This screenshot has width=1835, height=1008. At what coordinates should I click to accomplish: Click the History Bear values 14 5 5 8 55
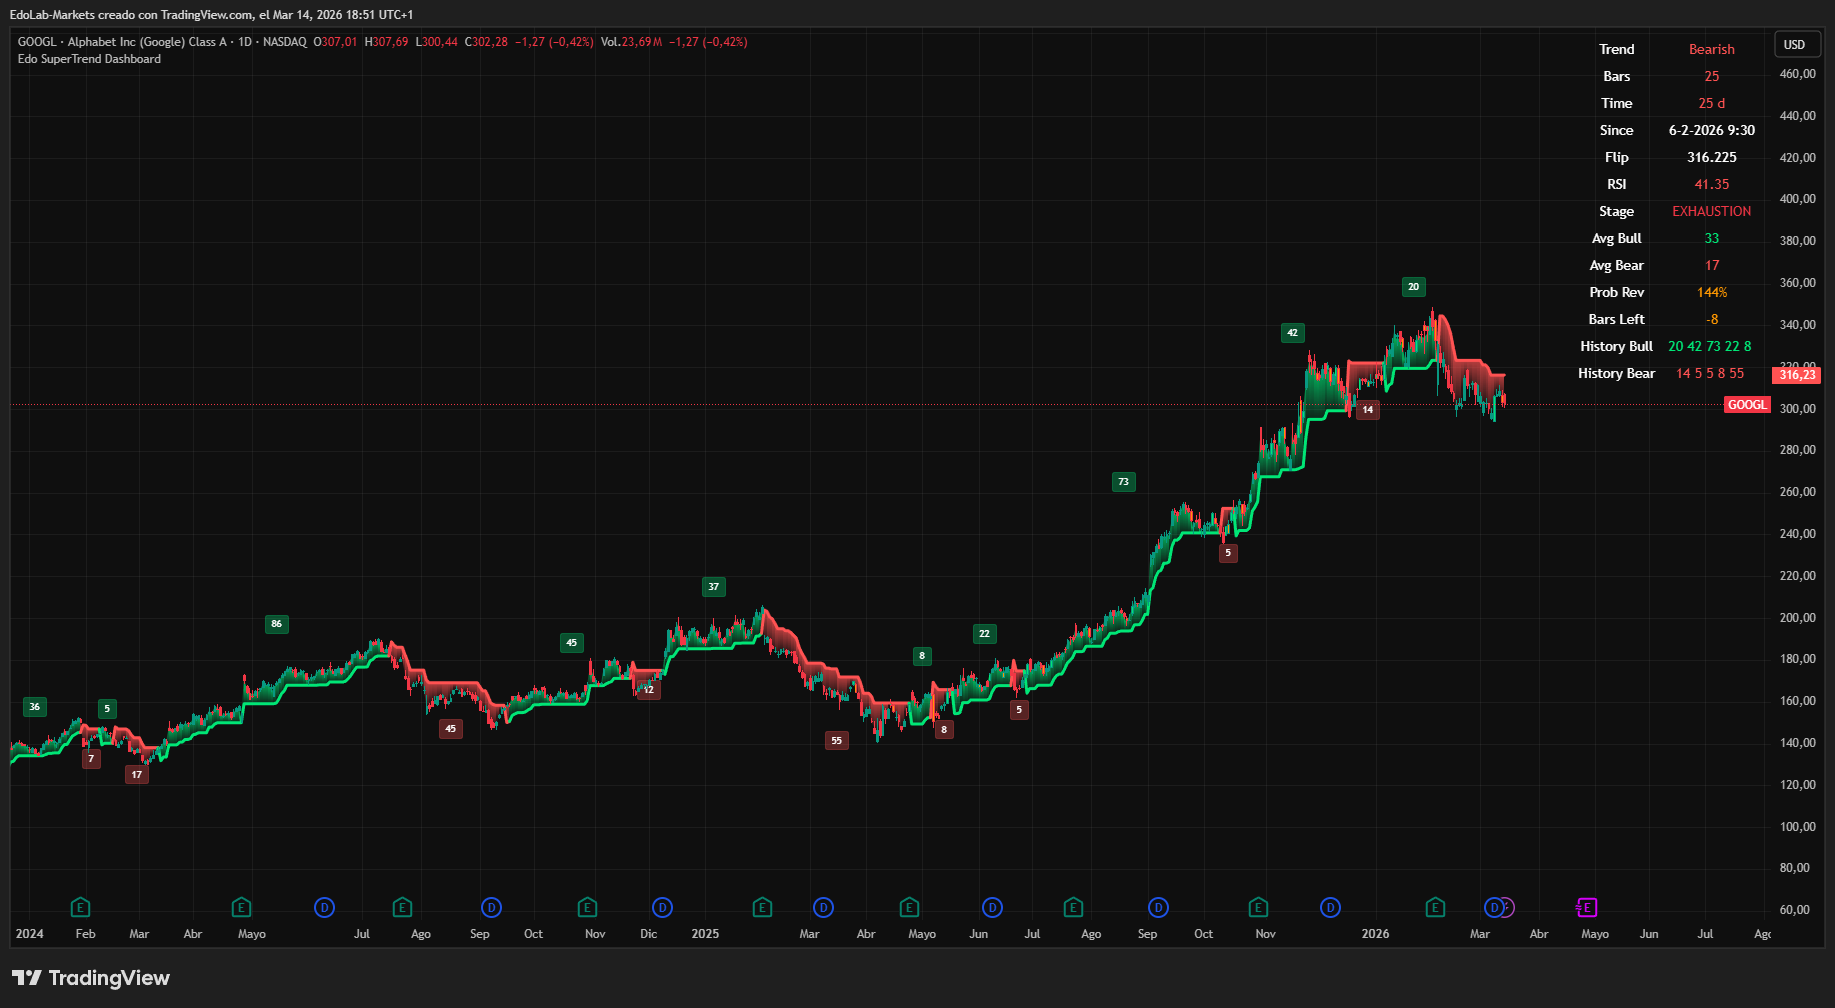click(x=1710, y=373)
